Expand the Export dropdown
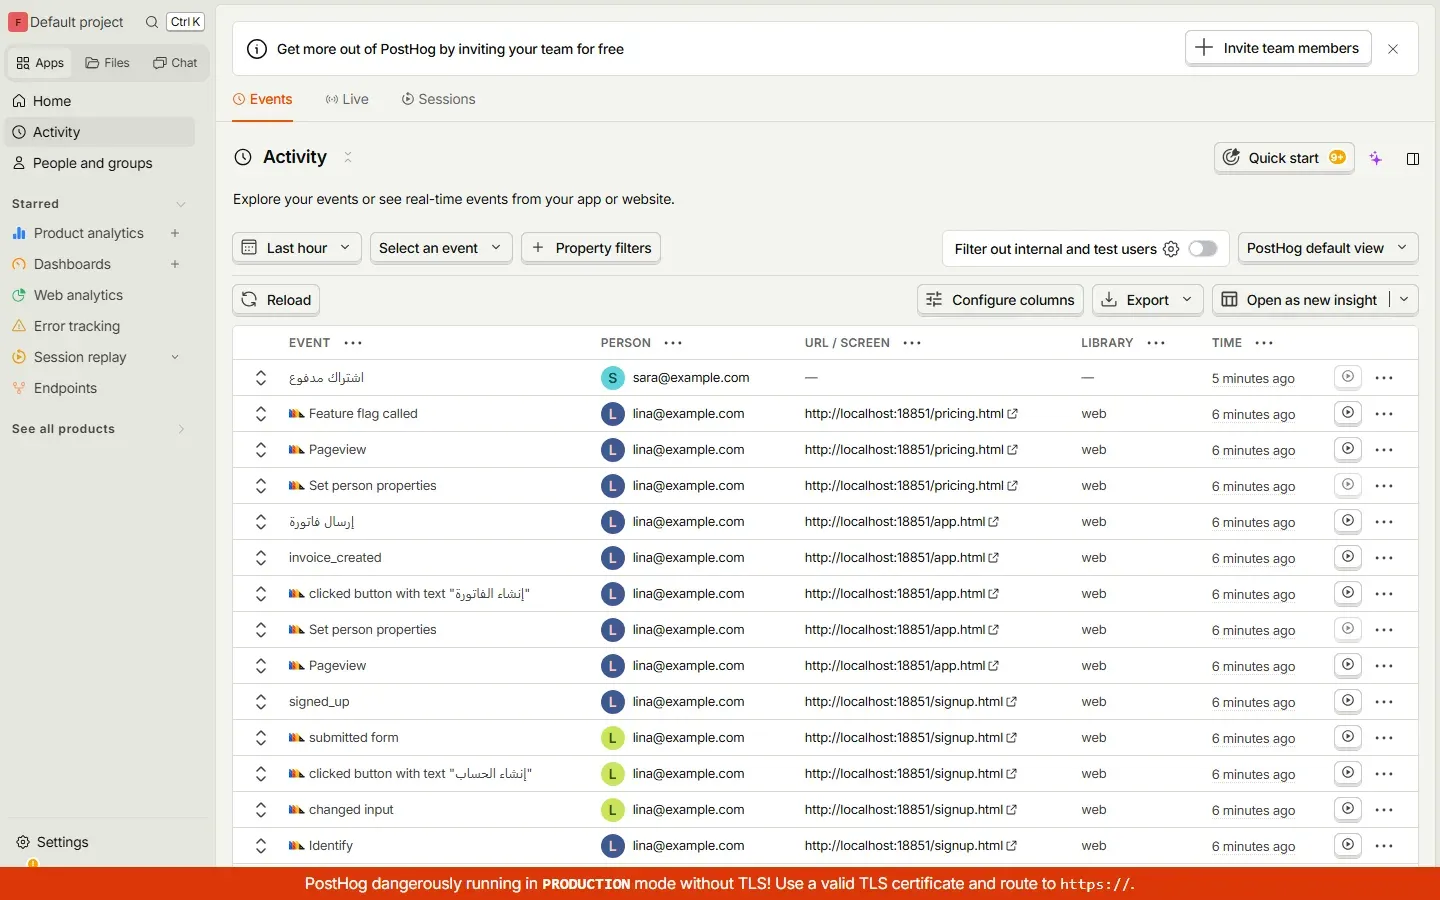Screen dimensions: 1440x900 pyautogui.click(x=1147, y=300)
